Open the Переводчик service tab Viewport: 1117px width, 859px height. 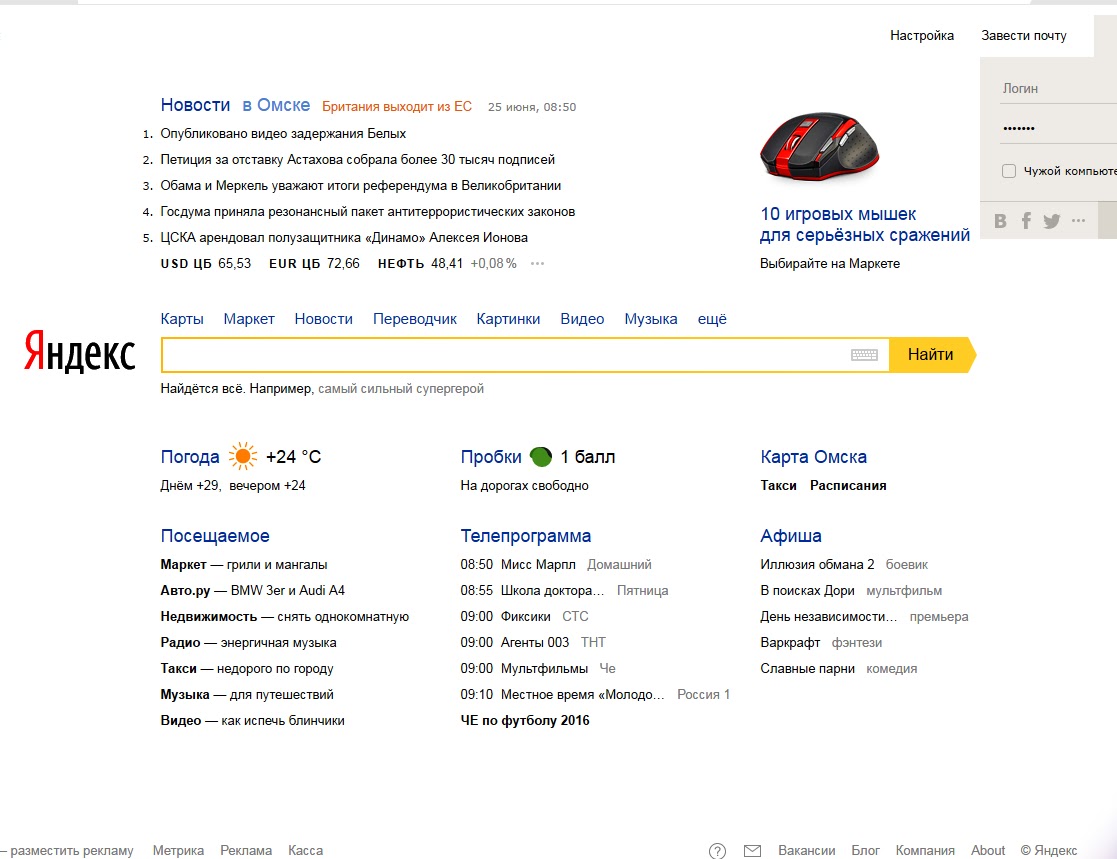[x=415, y=319]
